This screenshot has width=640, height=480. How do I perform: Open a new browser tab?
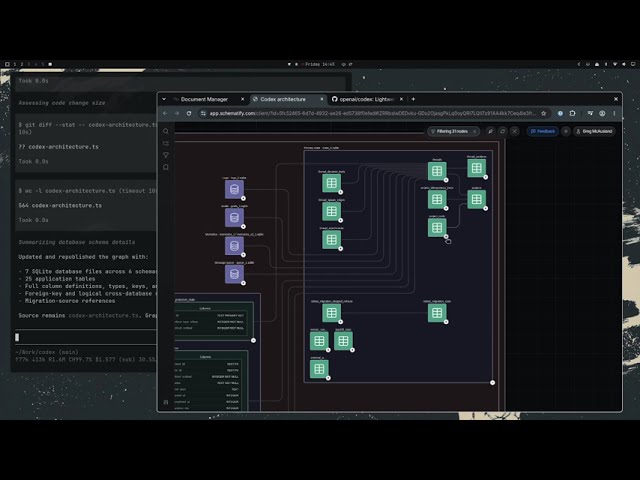pyautogui.click(x=413, y=99)
